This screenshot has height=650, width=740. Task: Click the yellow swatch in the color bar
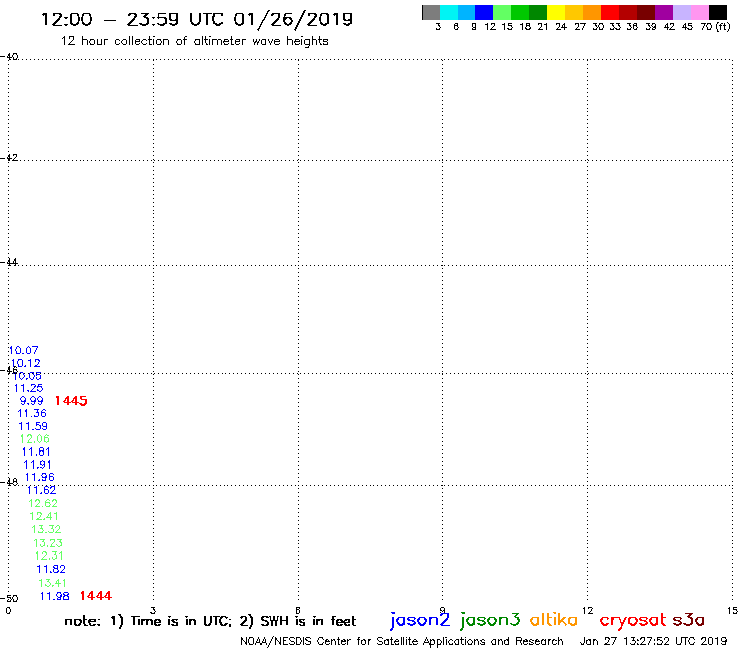(556, 12)
